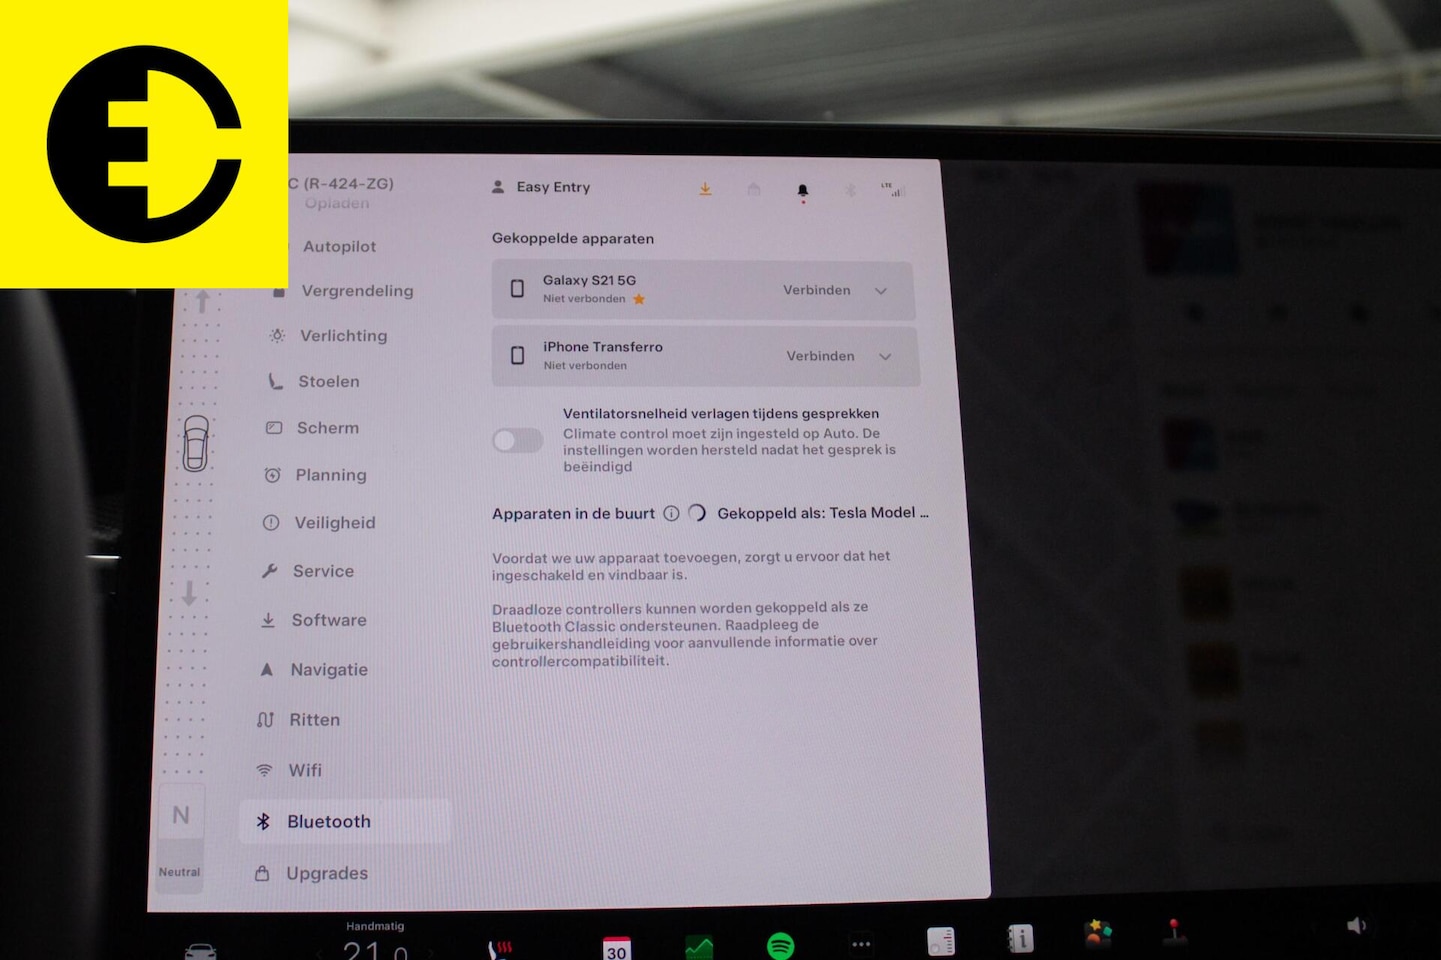Open the Arcade joystick icon
The width and height of the screenshot is (1441, 960).
(x=1174, y=932)
